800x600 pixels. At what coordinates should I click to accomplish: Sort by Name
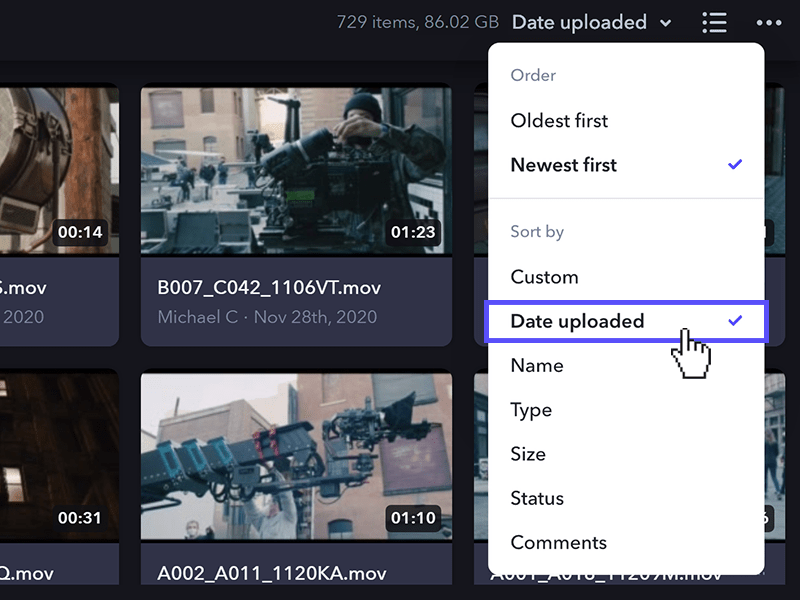coord(626,365)
